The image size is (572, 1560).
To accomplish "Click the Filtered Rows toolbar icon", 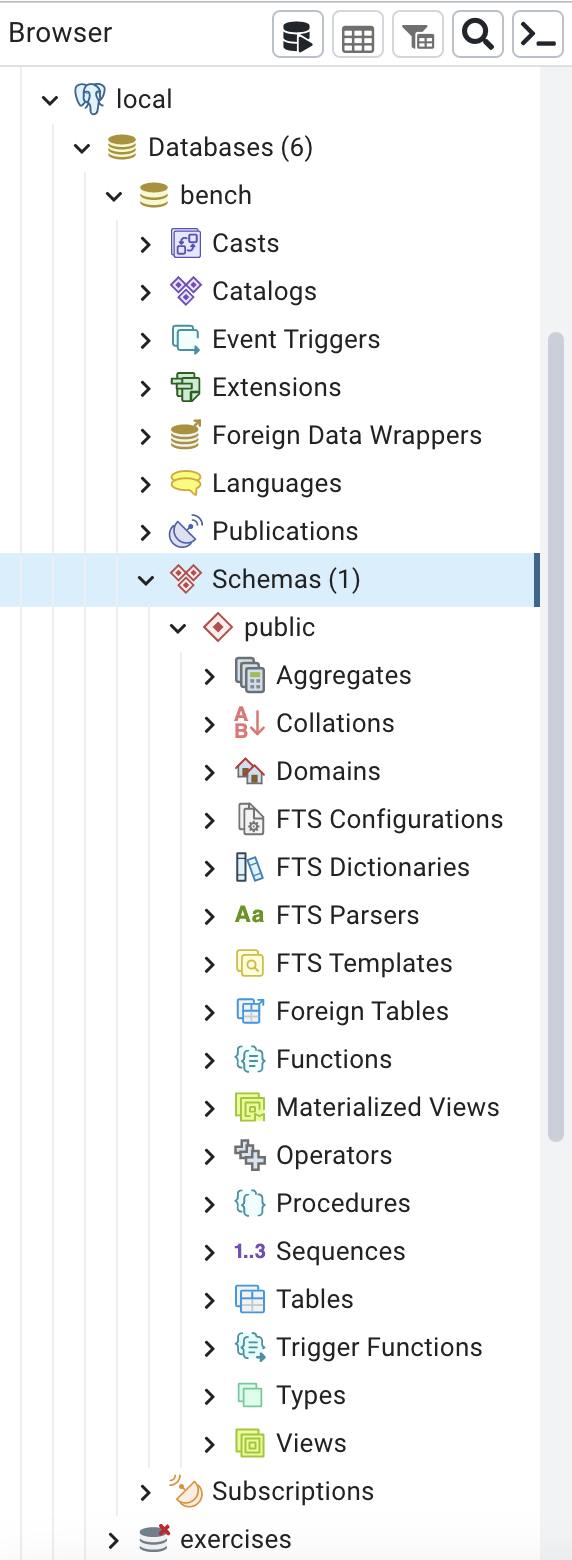I will (418, 37).
